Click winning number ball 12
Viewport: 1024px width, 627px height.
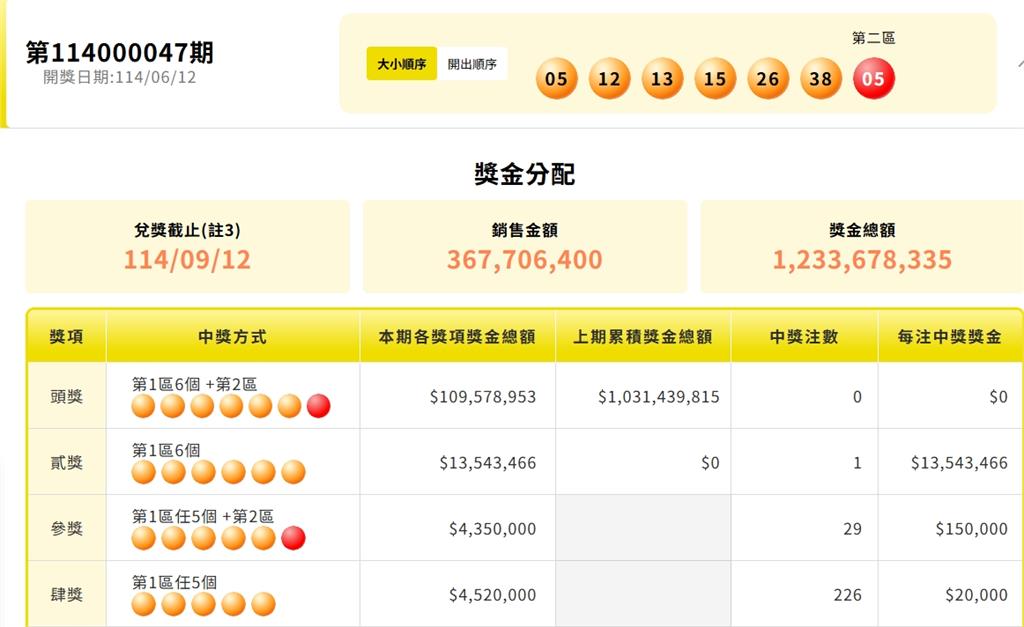click(609, 78)
